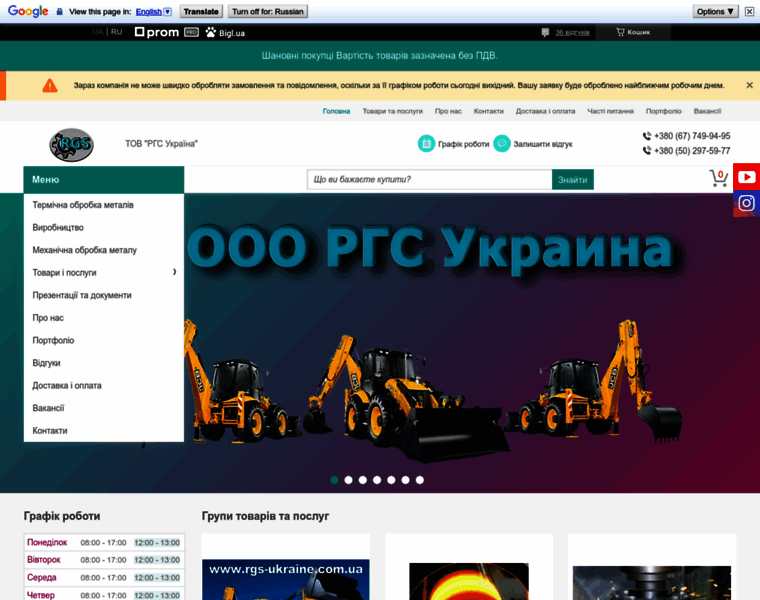The width and height of the screenshot is (760, 600).
Task: Click the Групи товарів та послуг heading
Action: tap(265, 516)
